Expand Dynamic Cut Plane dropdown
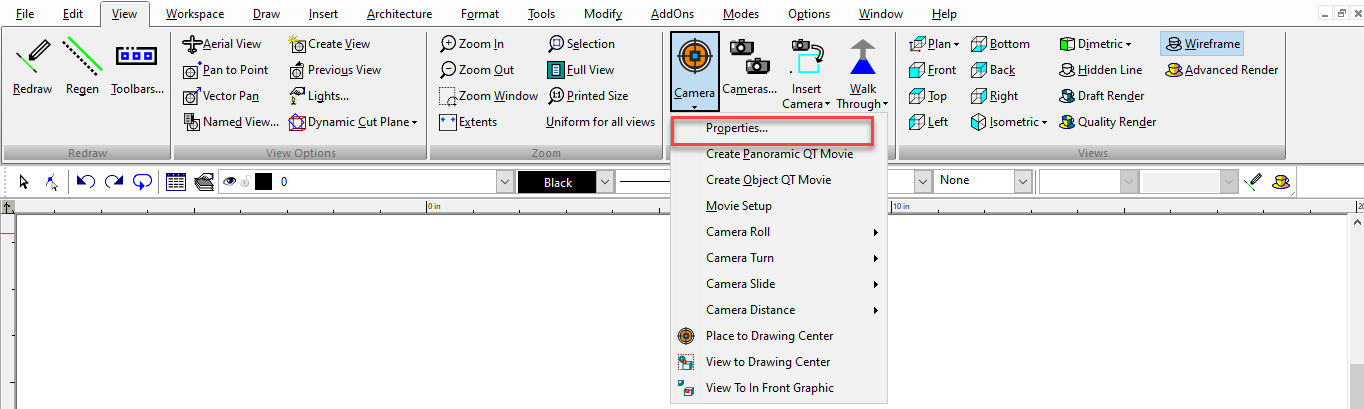 pyautogui.click(x=414, y=122)
